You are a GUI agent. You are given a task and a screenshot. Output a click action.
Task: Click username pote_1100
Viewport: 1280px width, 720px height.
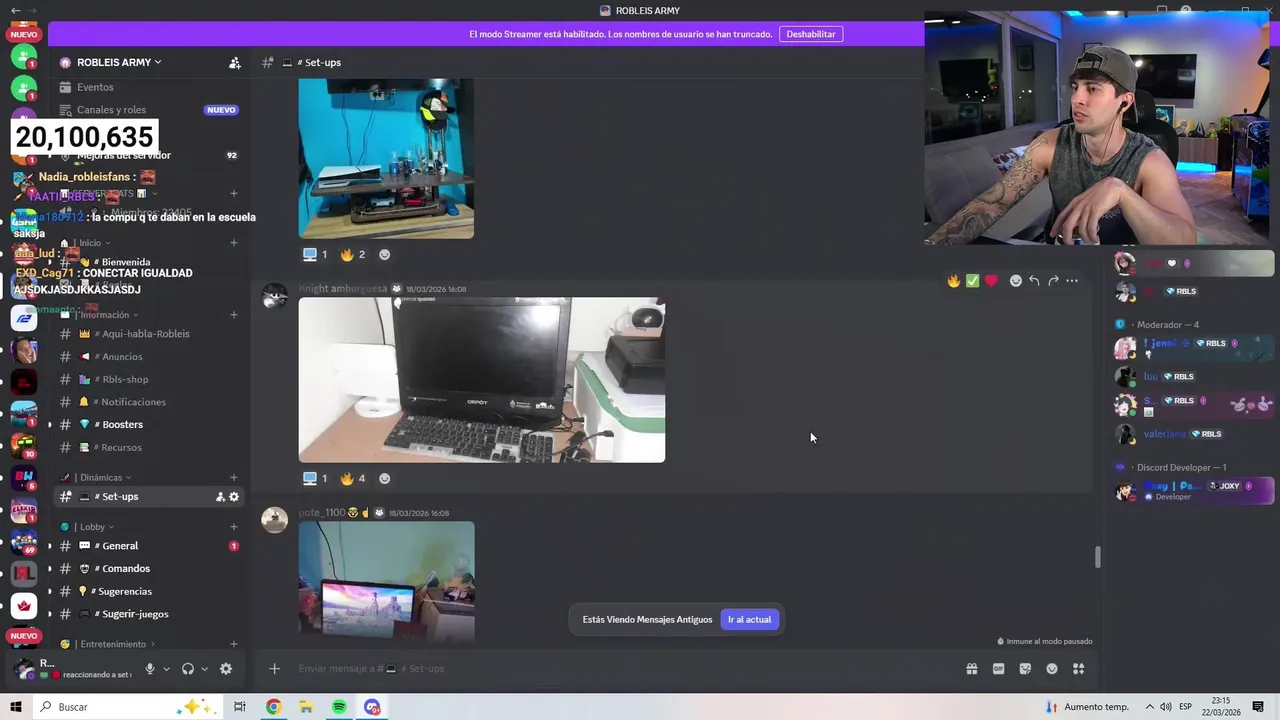tap(321, 513)
